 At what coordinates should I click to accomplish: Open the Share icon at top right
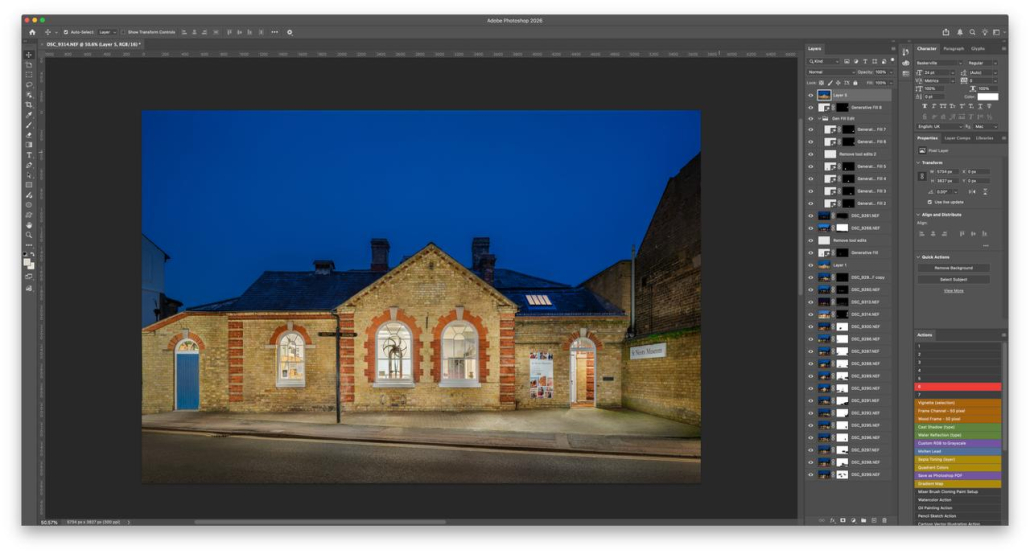946,32
